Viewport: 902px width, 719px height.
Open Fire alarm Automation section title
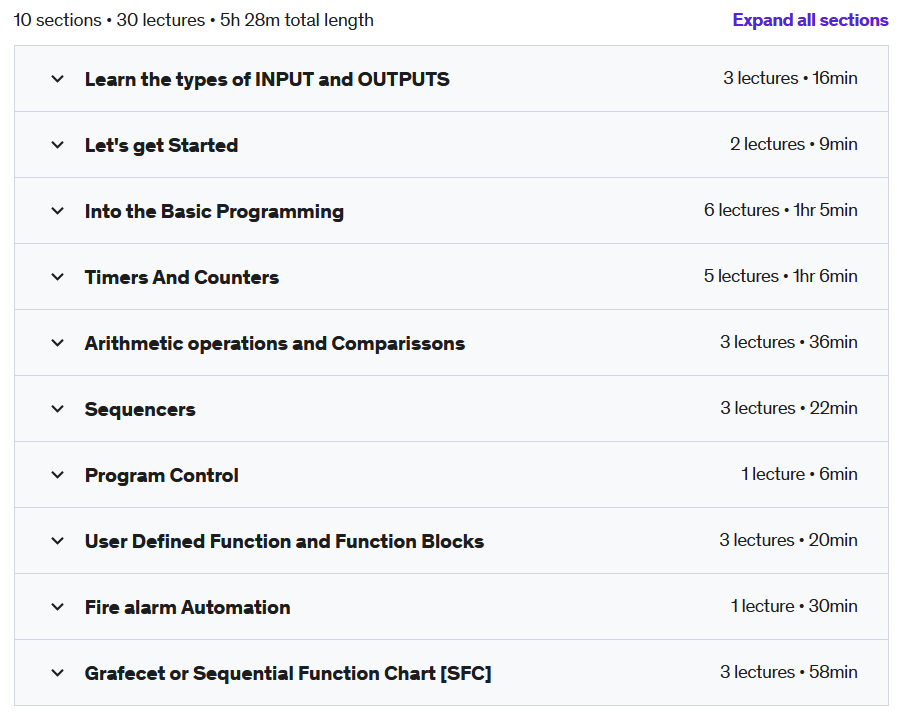(187, 607)
